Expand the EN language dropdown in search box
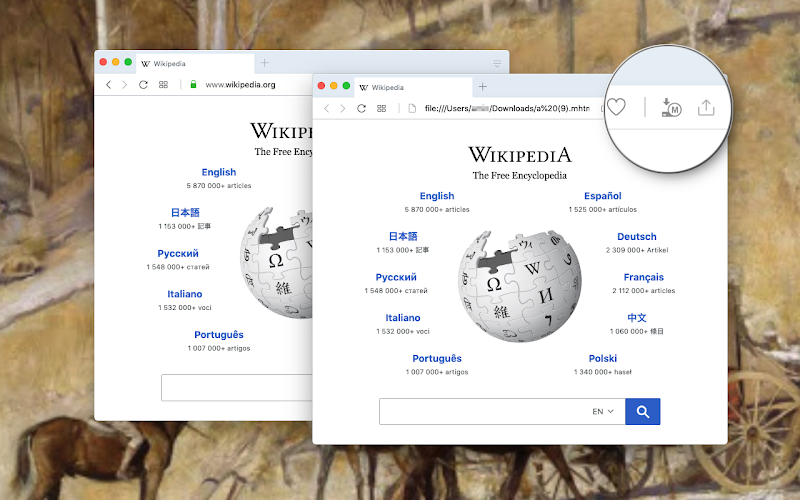The width and height of the screenshot is (800, 500). click(x=603, y=411)
